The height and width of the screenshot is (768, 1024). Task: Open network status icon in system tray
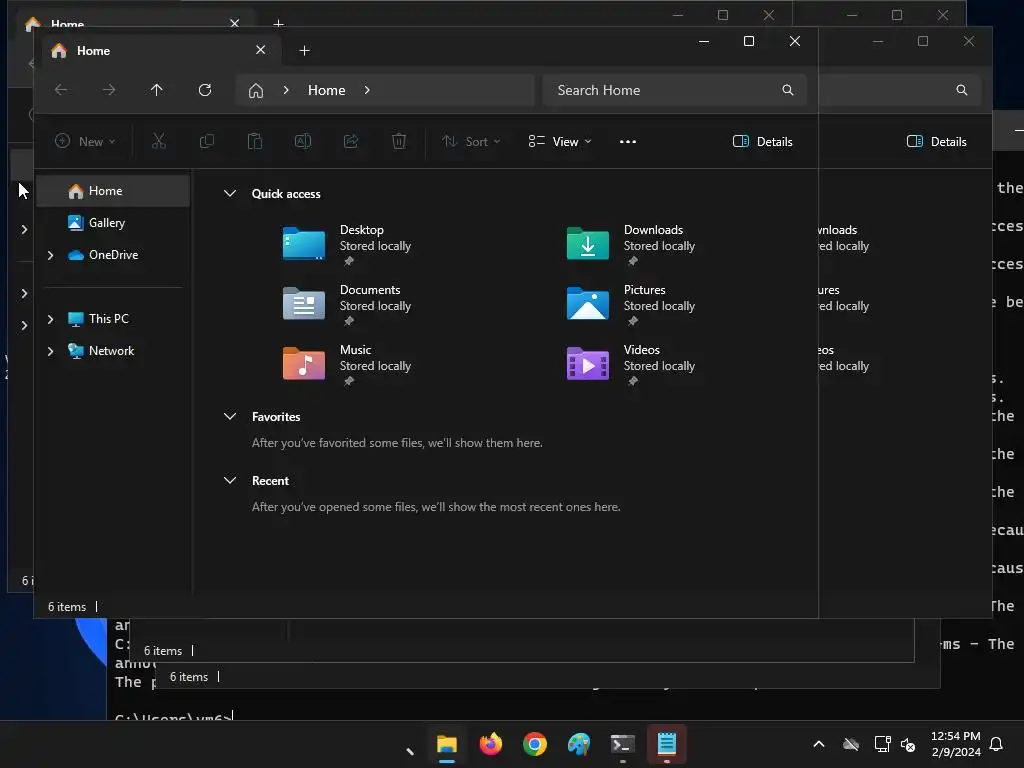coord(882,744)
